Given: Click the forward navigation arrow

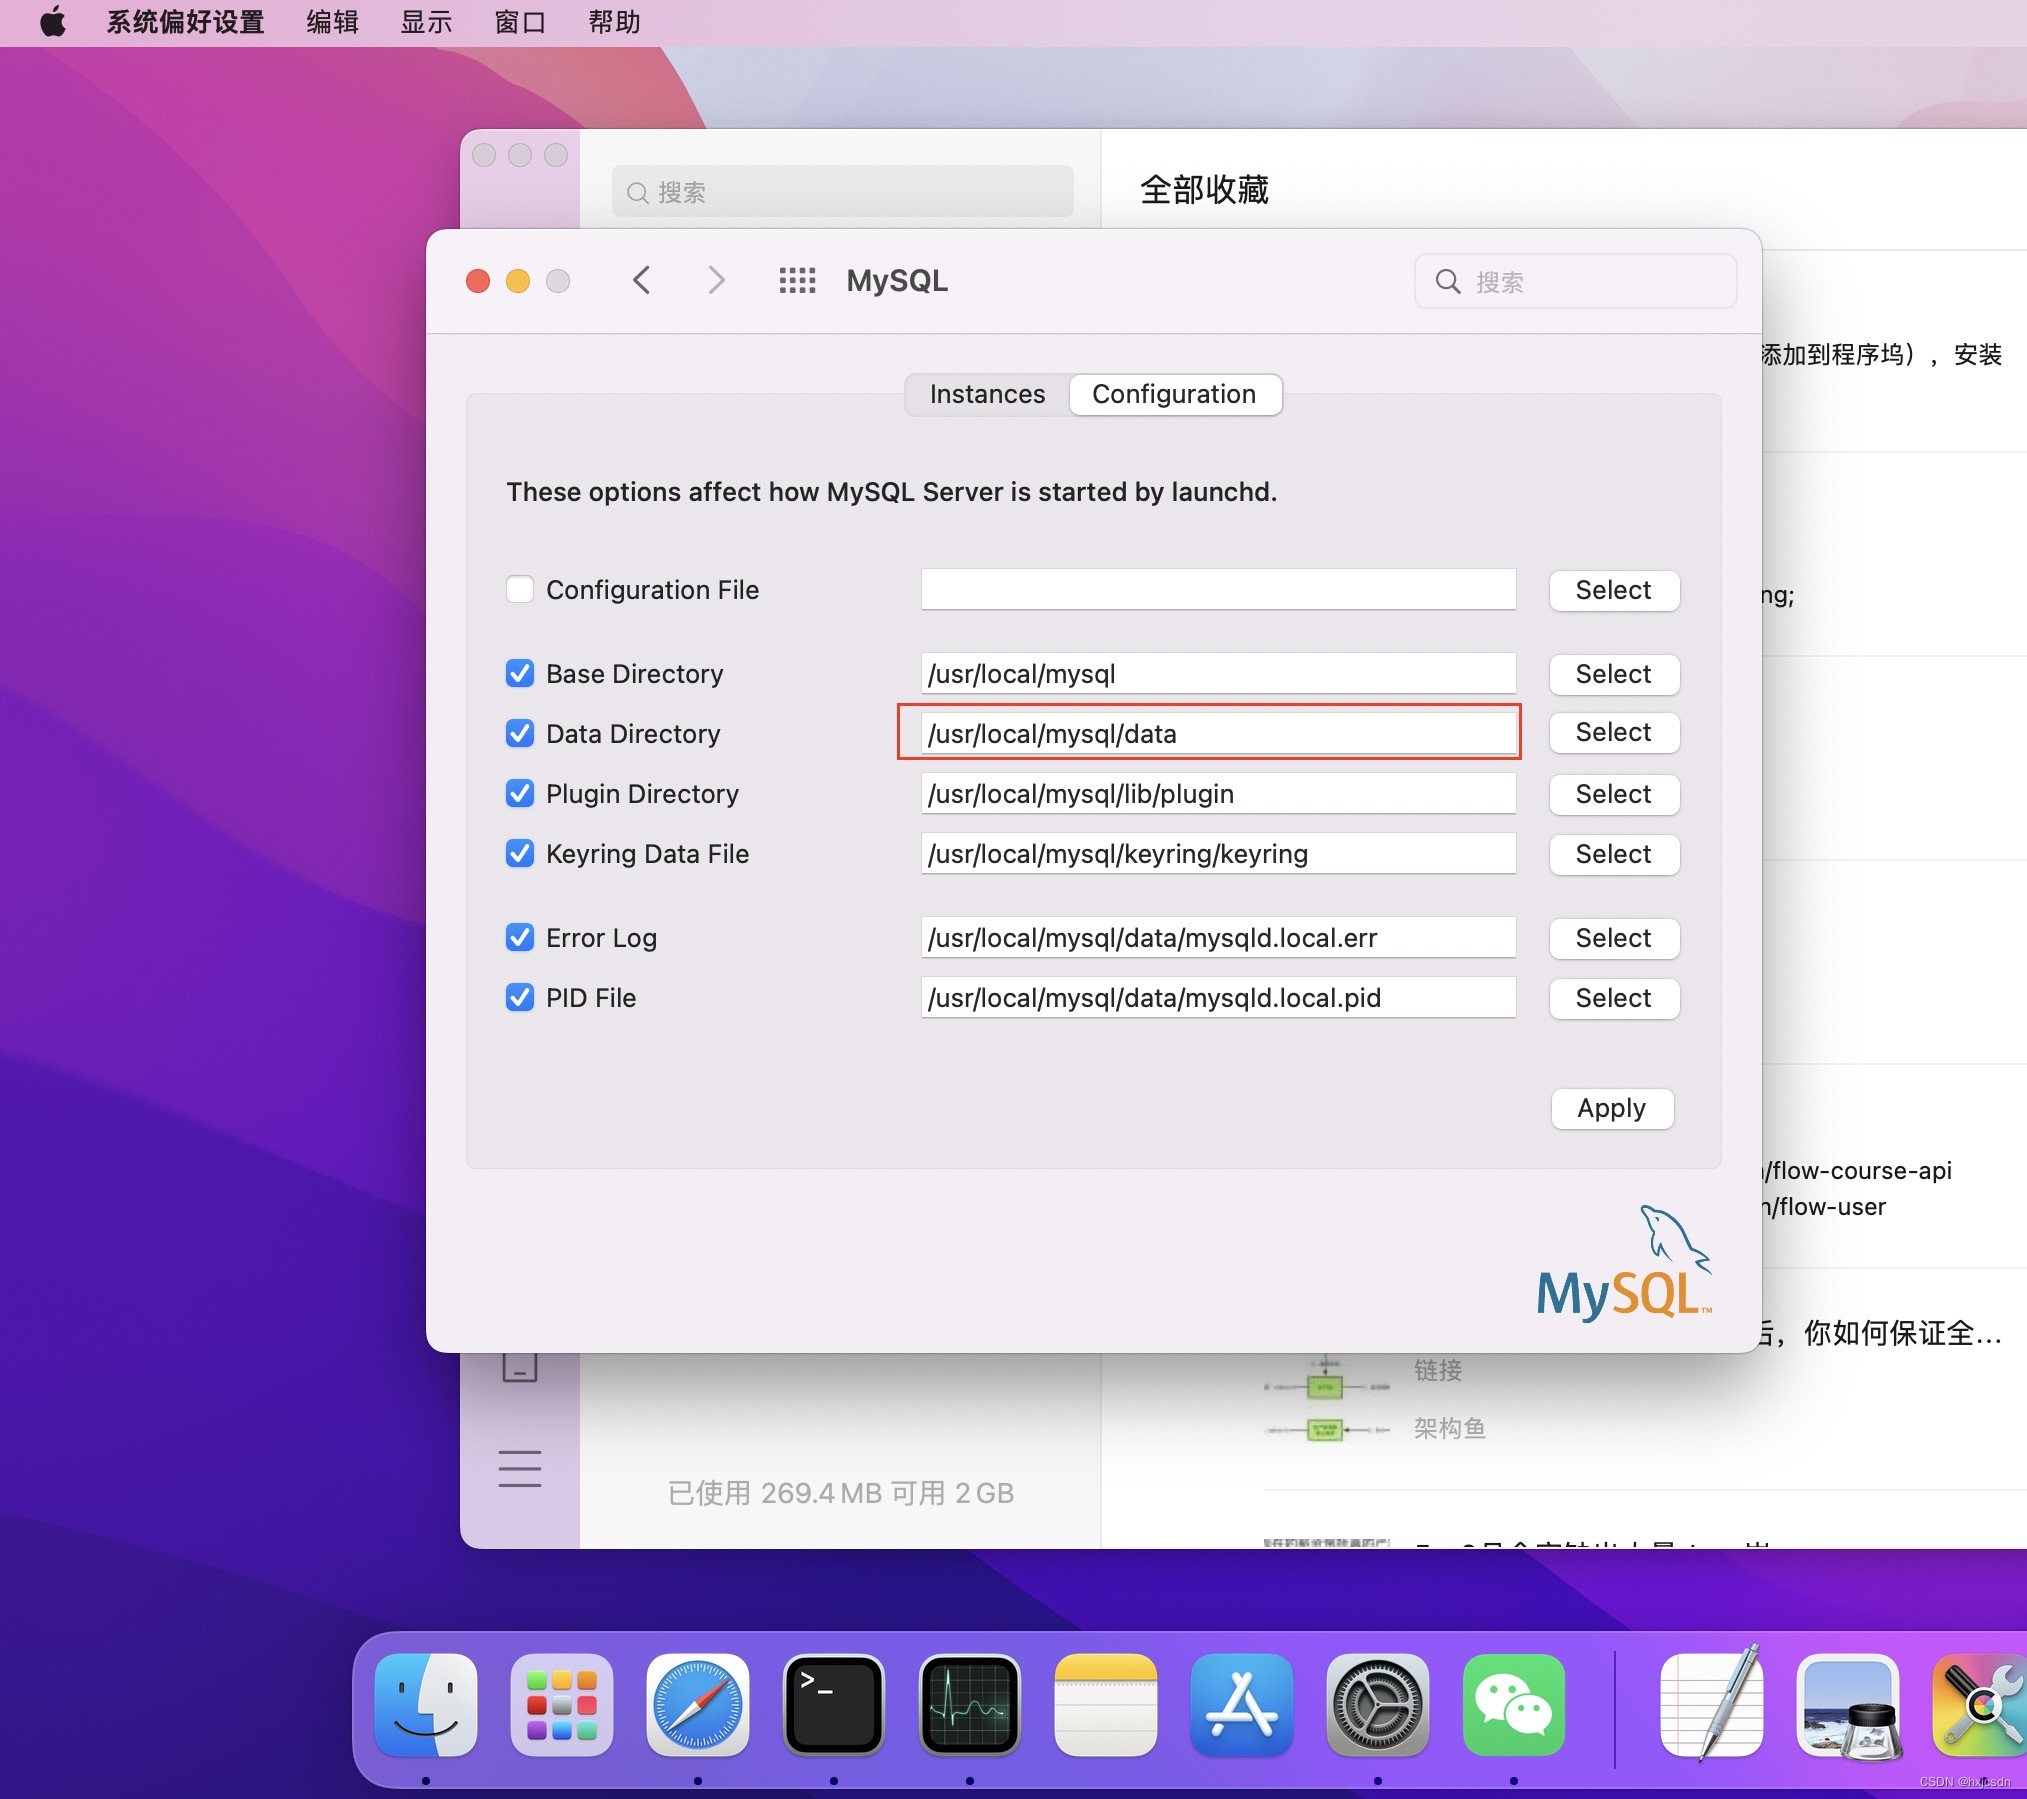Looking at the screenshot, I should [716, 281].
